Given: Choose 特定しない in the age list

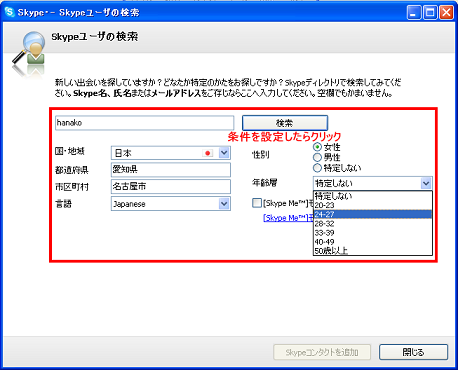Looking at the screenshot, I should 373,196.
